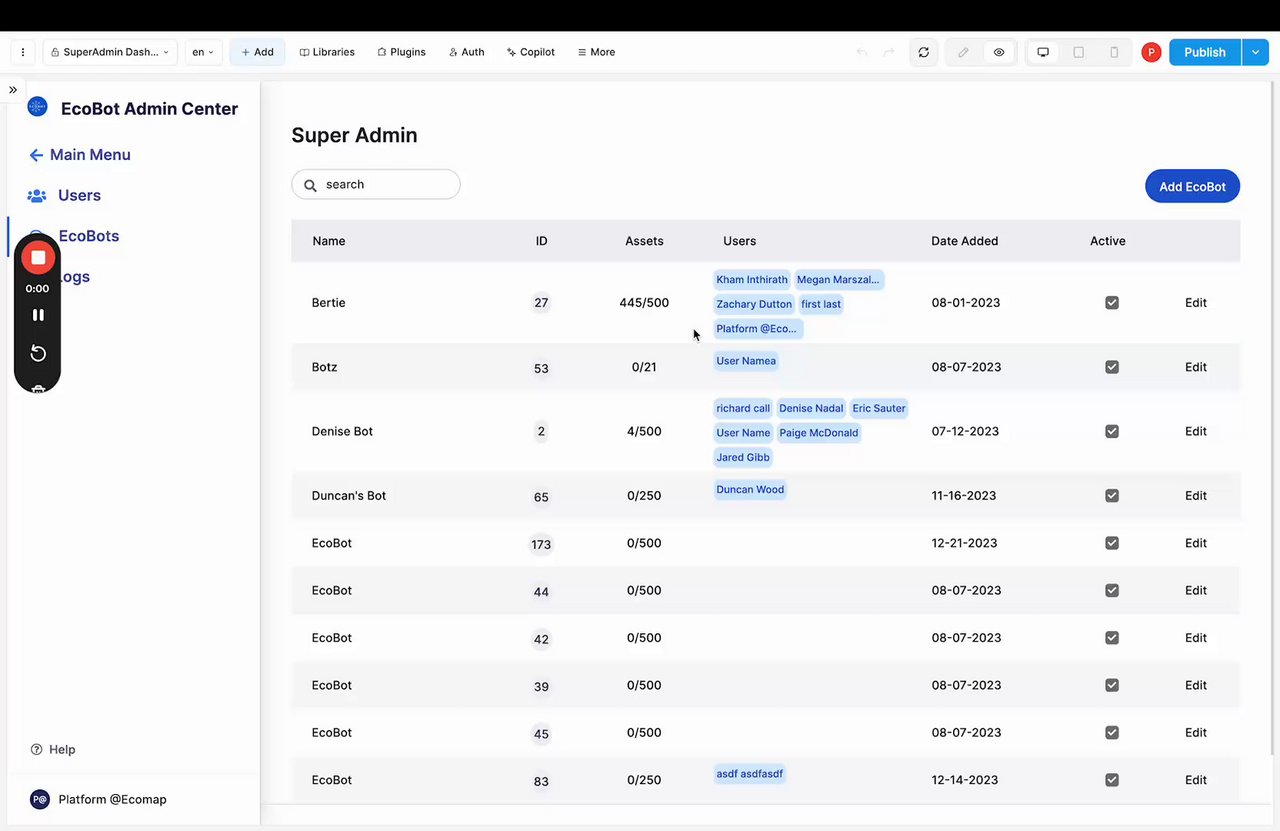Click Edit for Duncan's Bot row
The width and height of the screenshot is (1280, 831).
tap(1196, 495)
